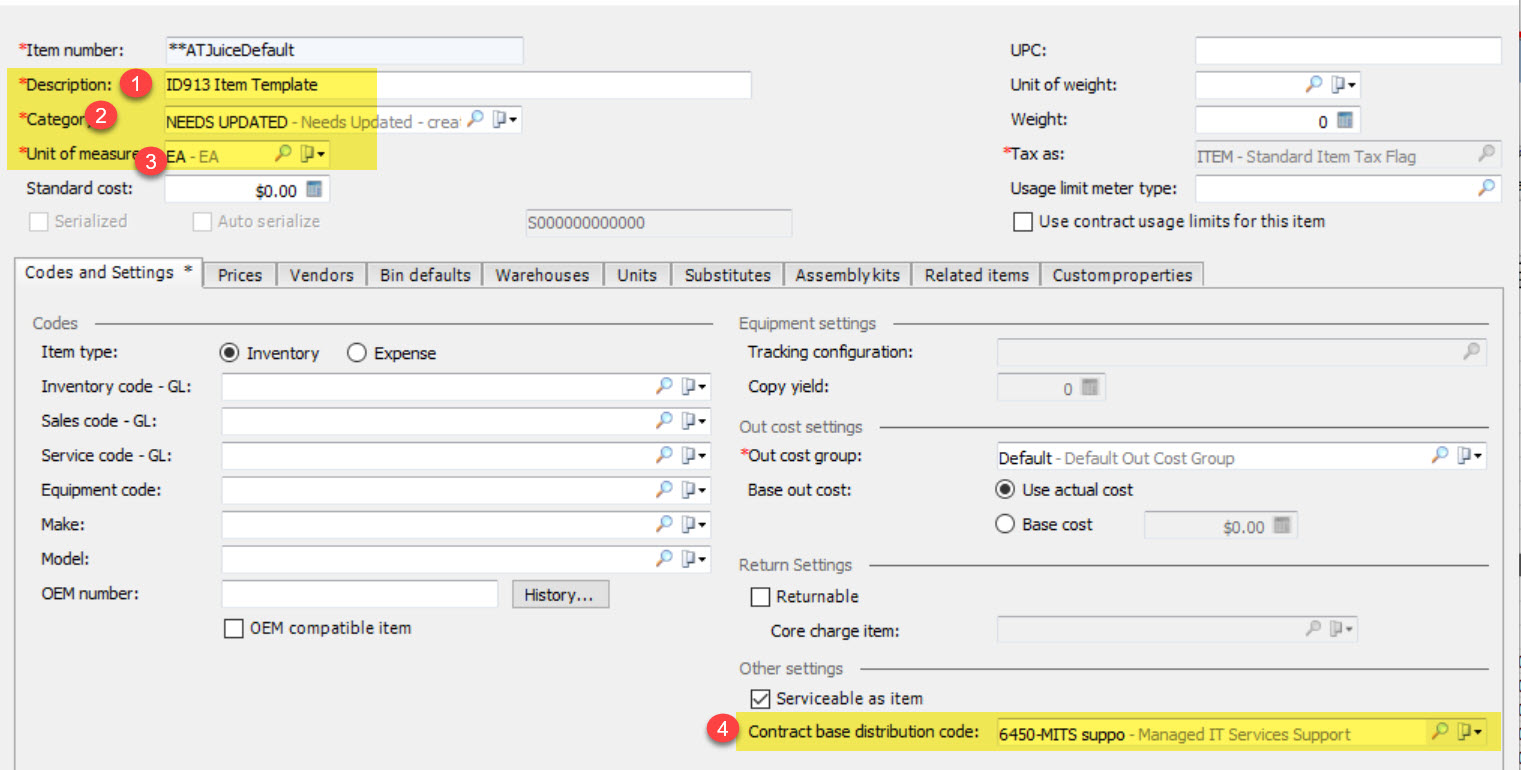Select the Base cost radio option
The height and width of the screenshot is (770, 1521).
tap(1006, 524)
